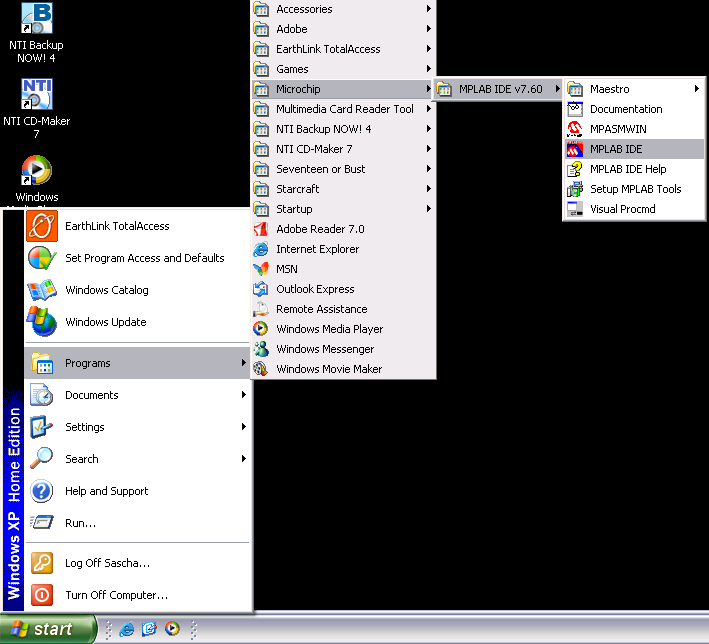Click the MPLAB IDE Help question icon
Screen dimensions: 709x644
(x=575, y=169)
